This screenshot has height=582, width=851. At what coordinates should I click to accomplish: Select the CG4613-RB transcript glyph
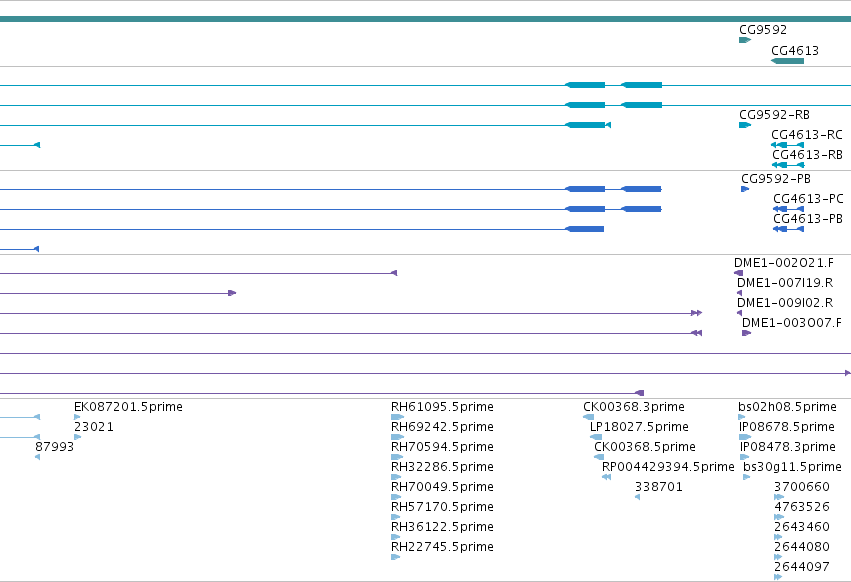pos(788,165)
